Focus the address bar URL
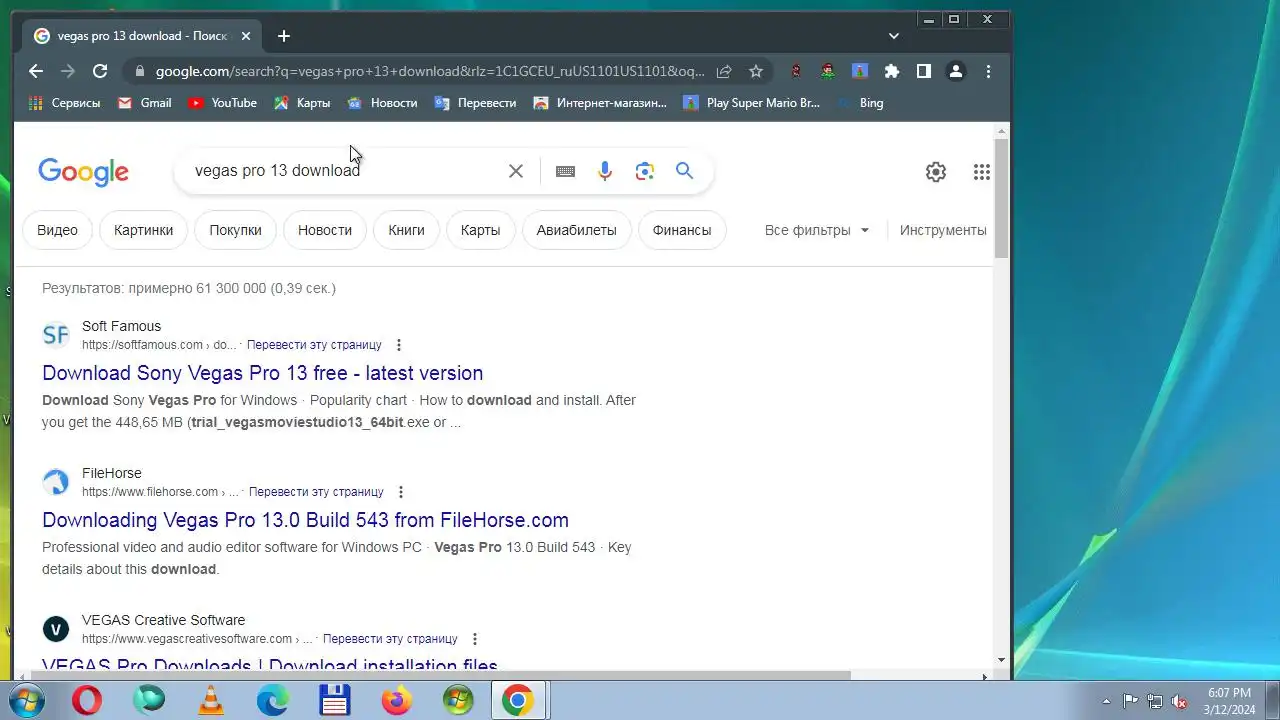 [430, 71]
